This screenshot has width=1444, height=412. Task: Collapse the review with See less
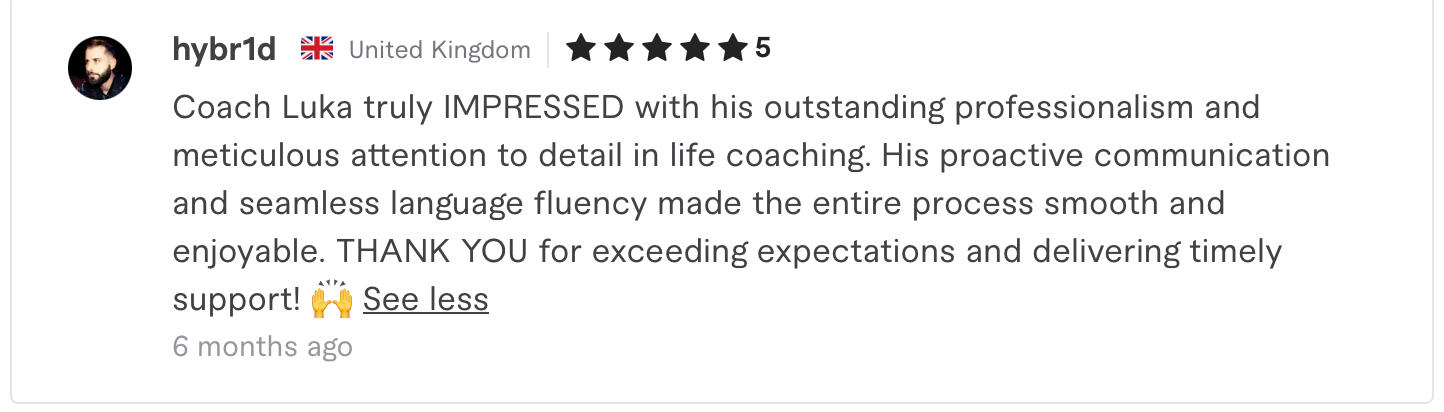coord(425,299)
